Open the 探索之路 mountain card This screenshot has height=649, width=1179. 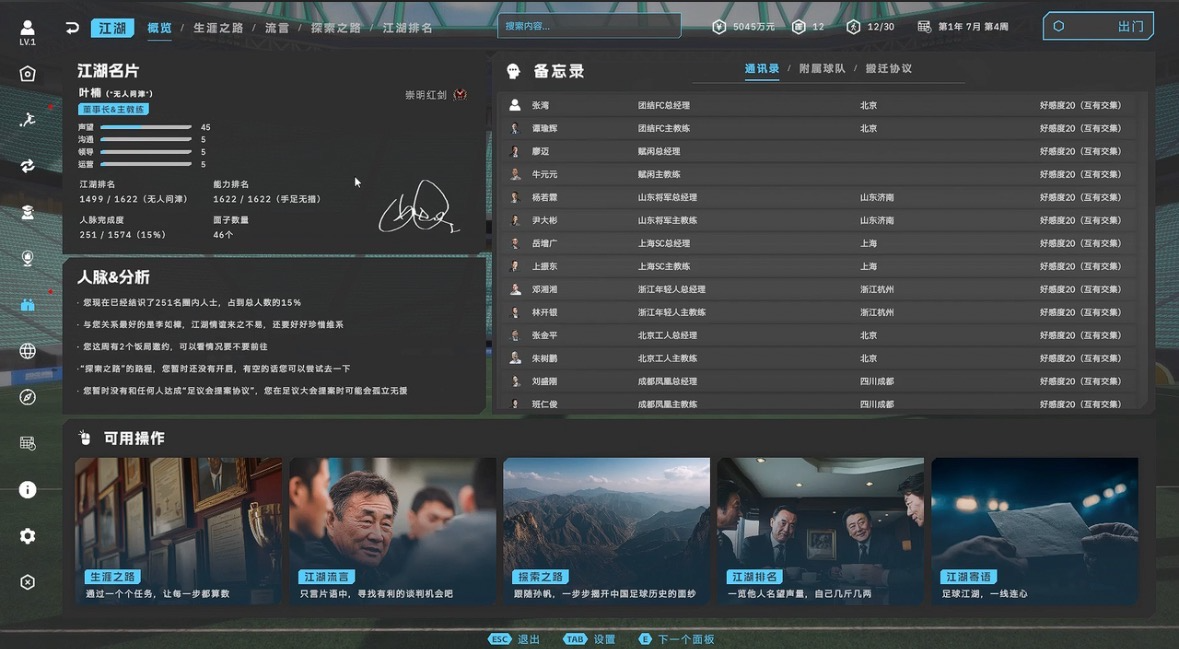[606, 530]
